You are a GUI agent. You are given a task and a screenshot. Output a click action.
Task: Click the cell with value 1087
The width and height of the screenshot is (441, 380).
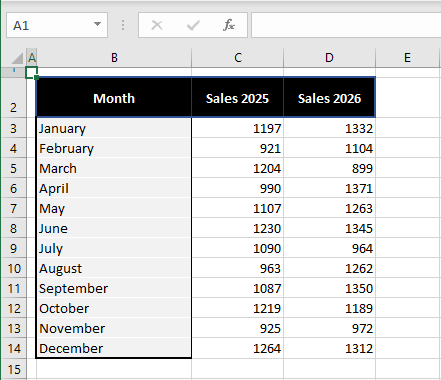click(x=238, y=288)
